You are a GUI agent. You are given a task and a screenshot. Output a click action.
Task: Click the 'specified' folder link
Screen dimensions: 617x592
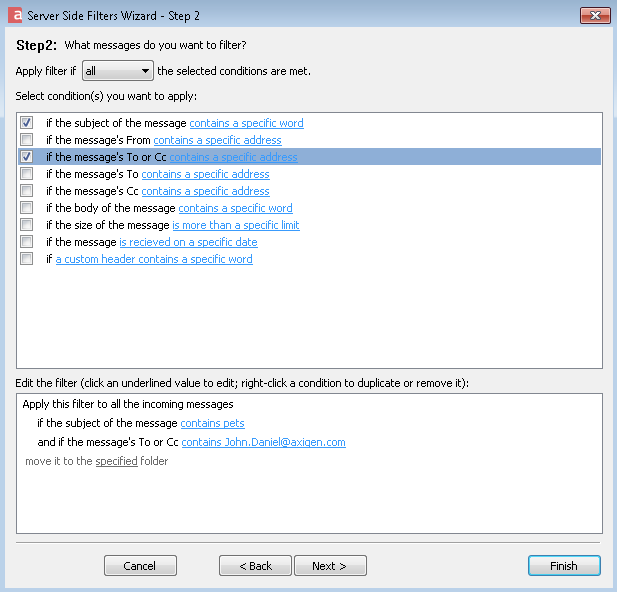point(116,461)
